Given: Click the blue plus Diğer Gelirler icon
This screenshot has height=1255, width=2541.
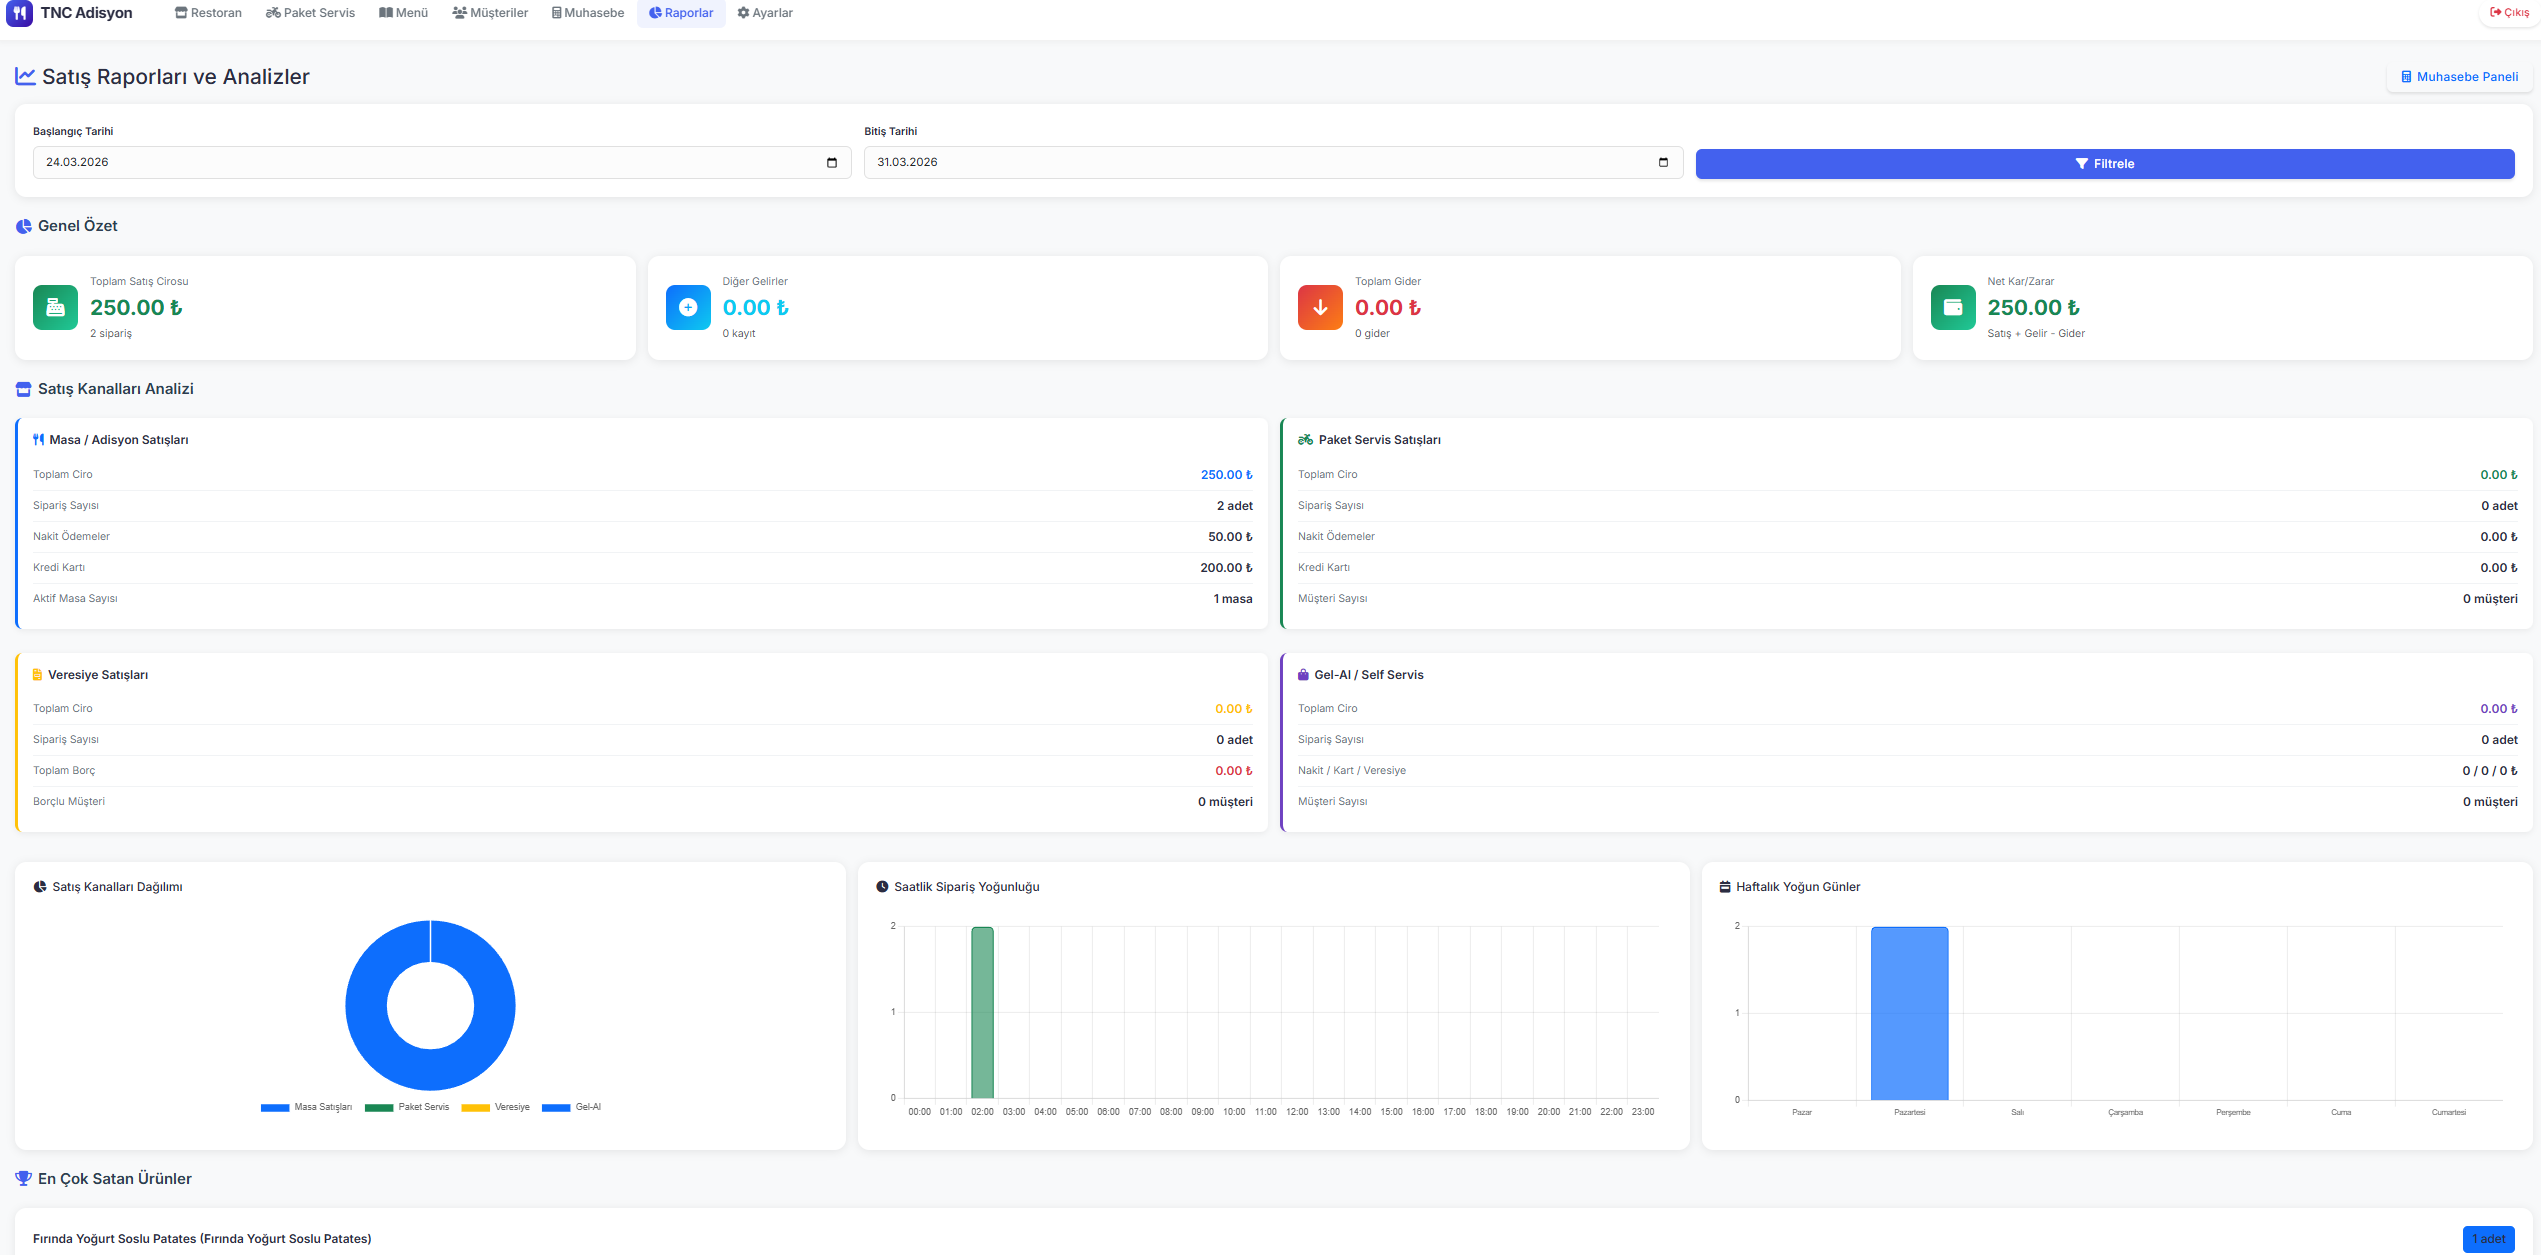Looking at the screenshot, I should (688, 307).
